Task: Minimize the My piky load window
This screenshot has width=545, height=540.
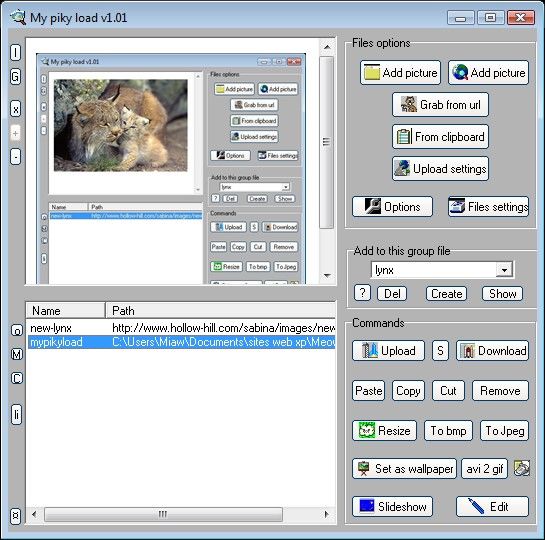Action: pyautogui.click(x=461, y=18)
